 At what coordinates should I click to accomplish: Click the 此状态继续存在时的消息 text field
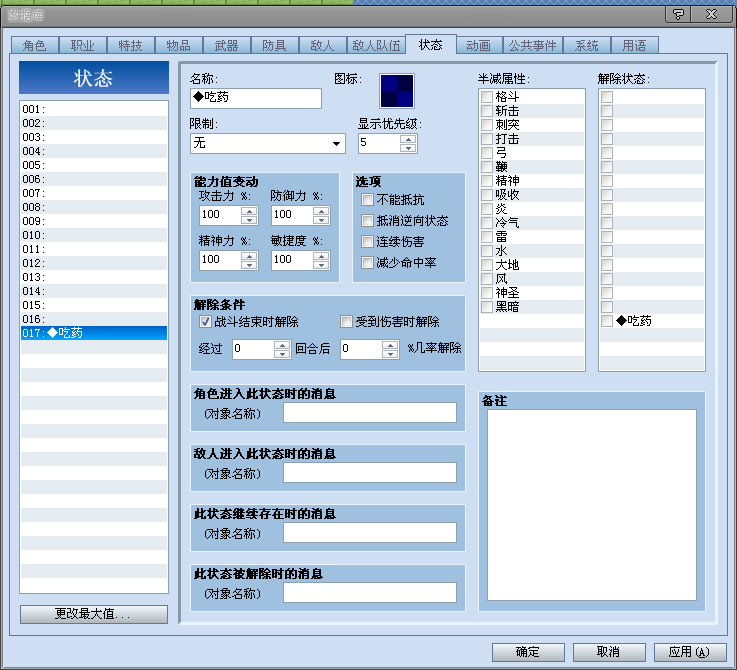click(x=369, y=533)
